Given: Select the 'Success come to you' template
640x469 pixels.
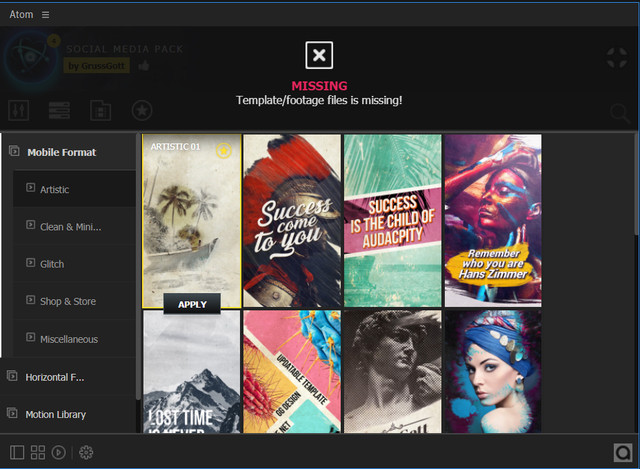Looking at the screenshot, I should [292, 221].
